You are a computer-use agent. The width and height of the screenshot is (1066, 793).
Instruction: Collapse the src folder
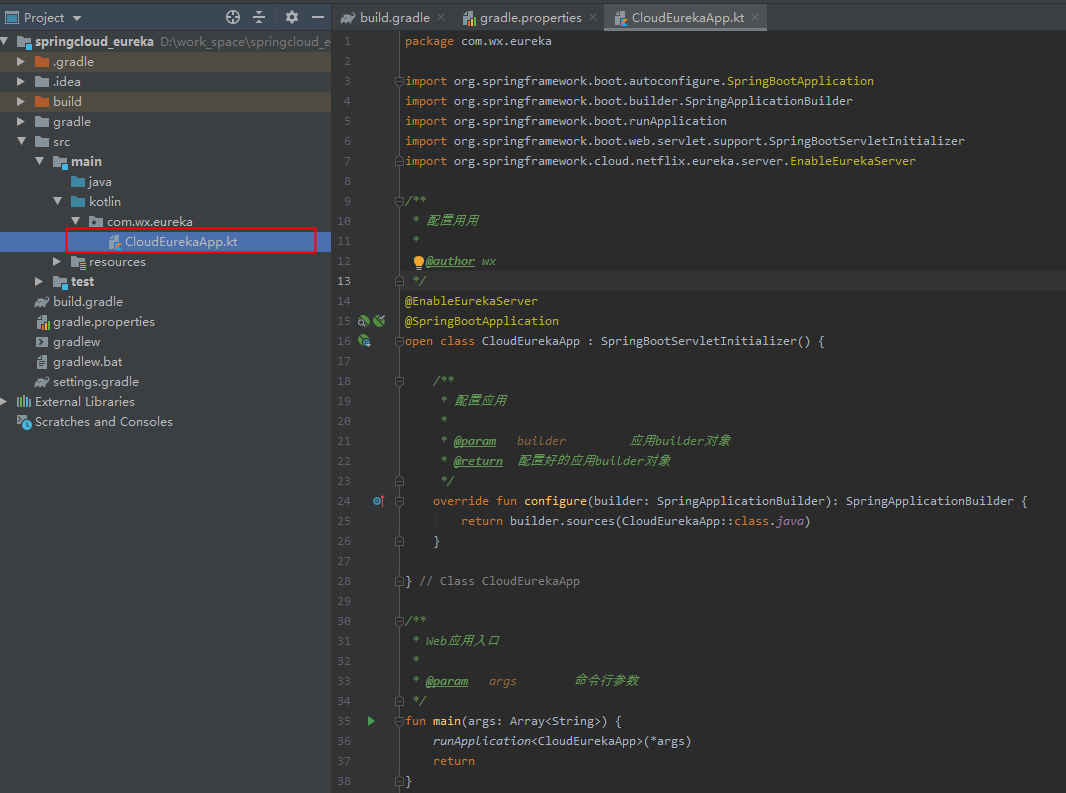coord(21,141)
